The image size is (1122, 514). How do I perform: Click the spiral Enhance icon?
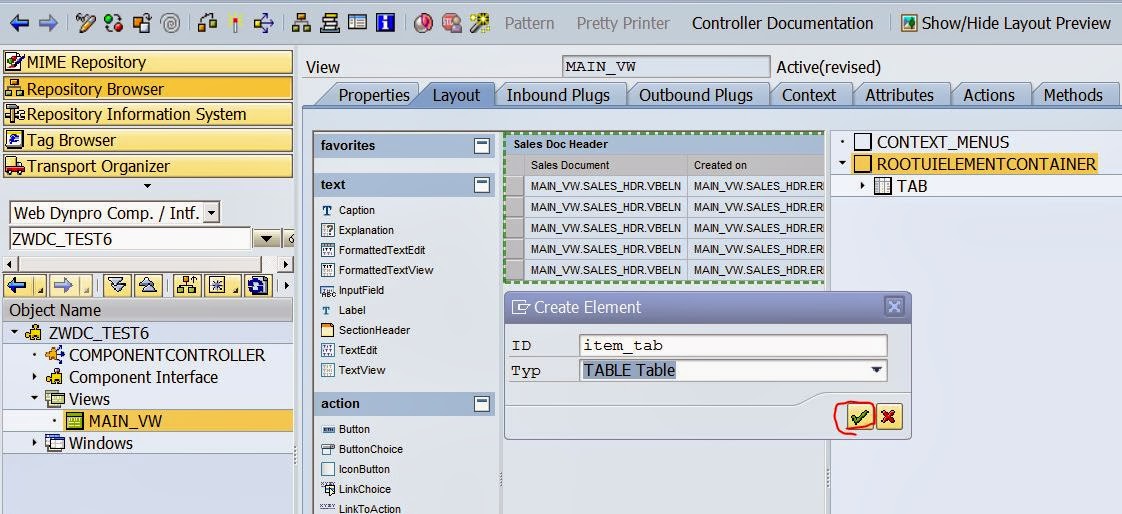point(170,24)
